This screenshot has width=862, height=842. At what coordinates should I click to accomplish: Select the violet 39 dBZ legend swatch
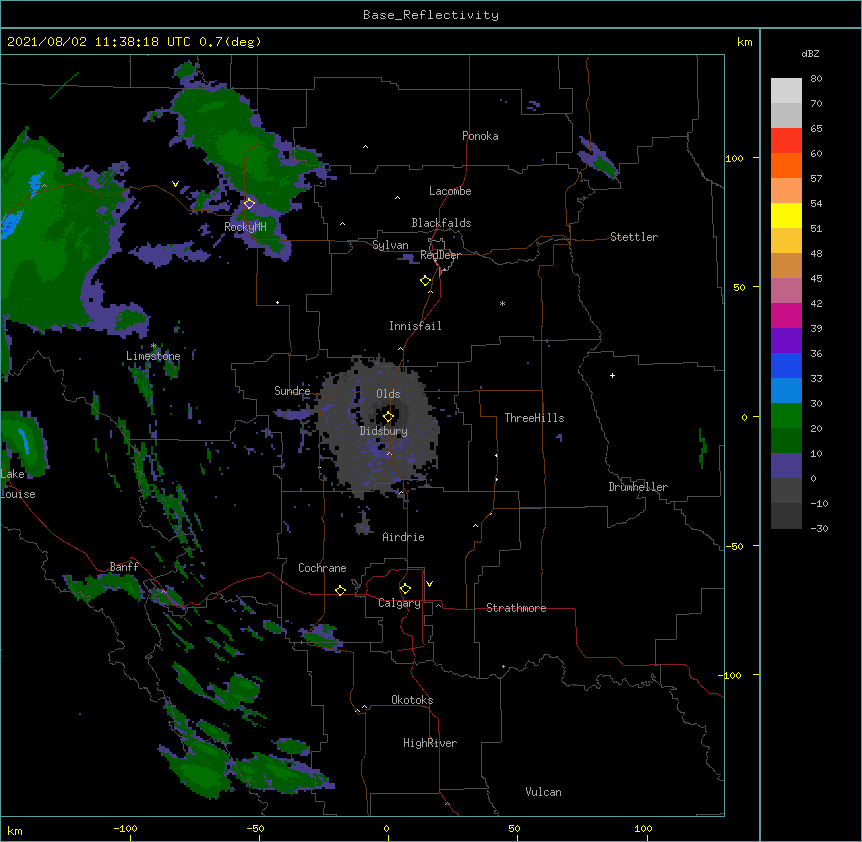(786, 341)
